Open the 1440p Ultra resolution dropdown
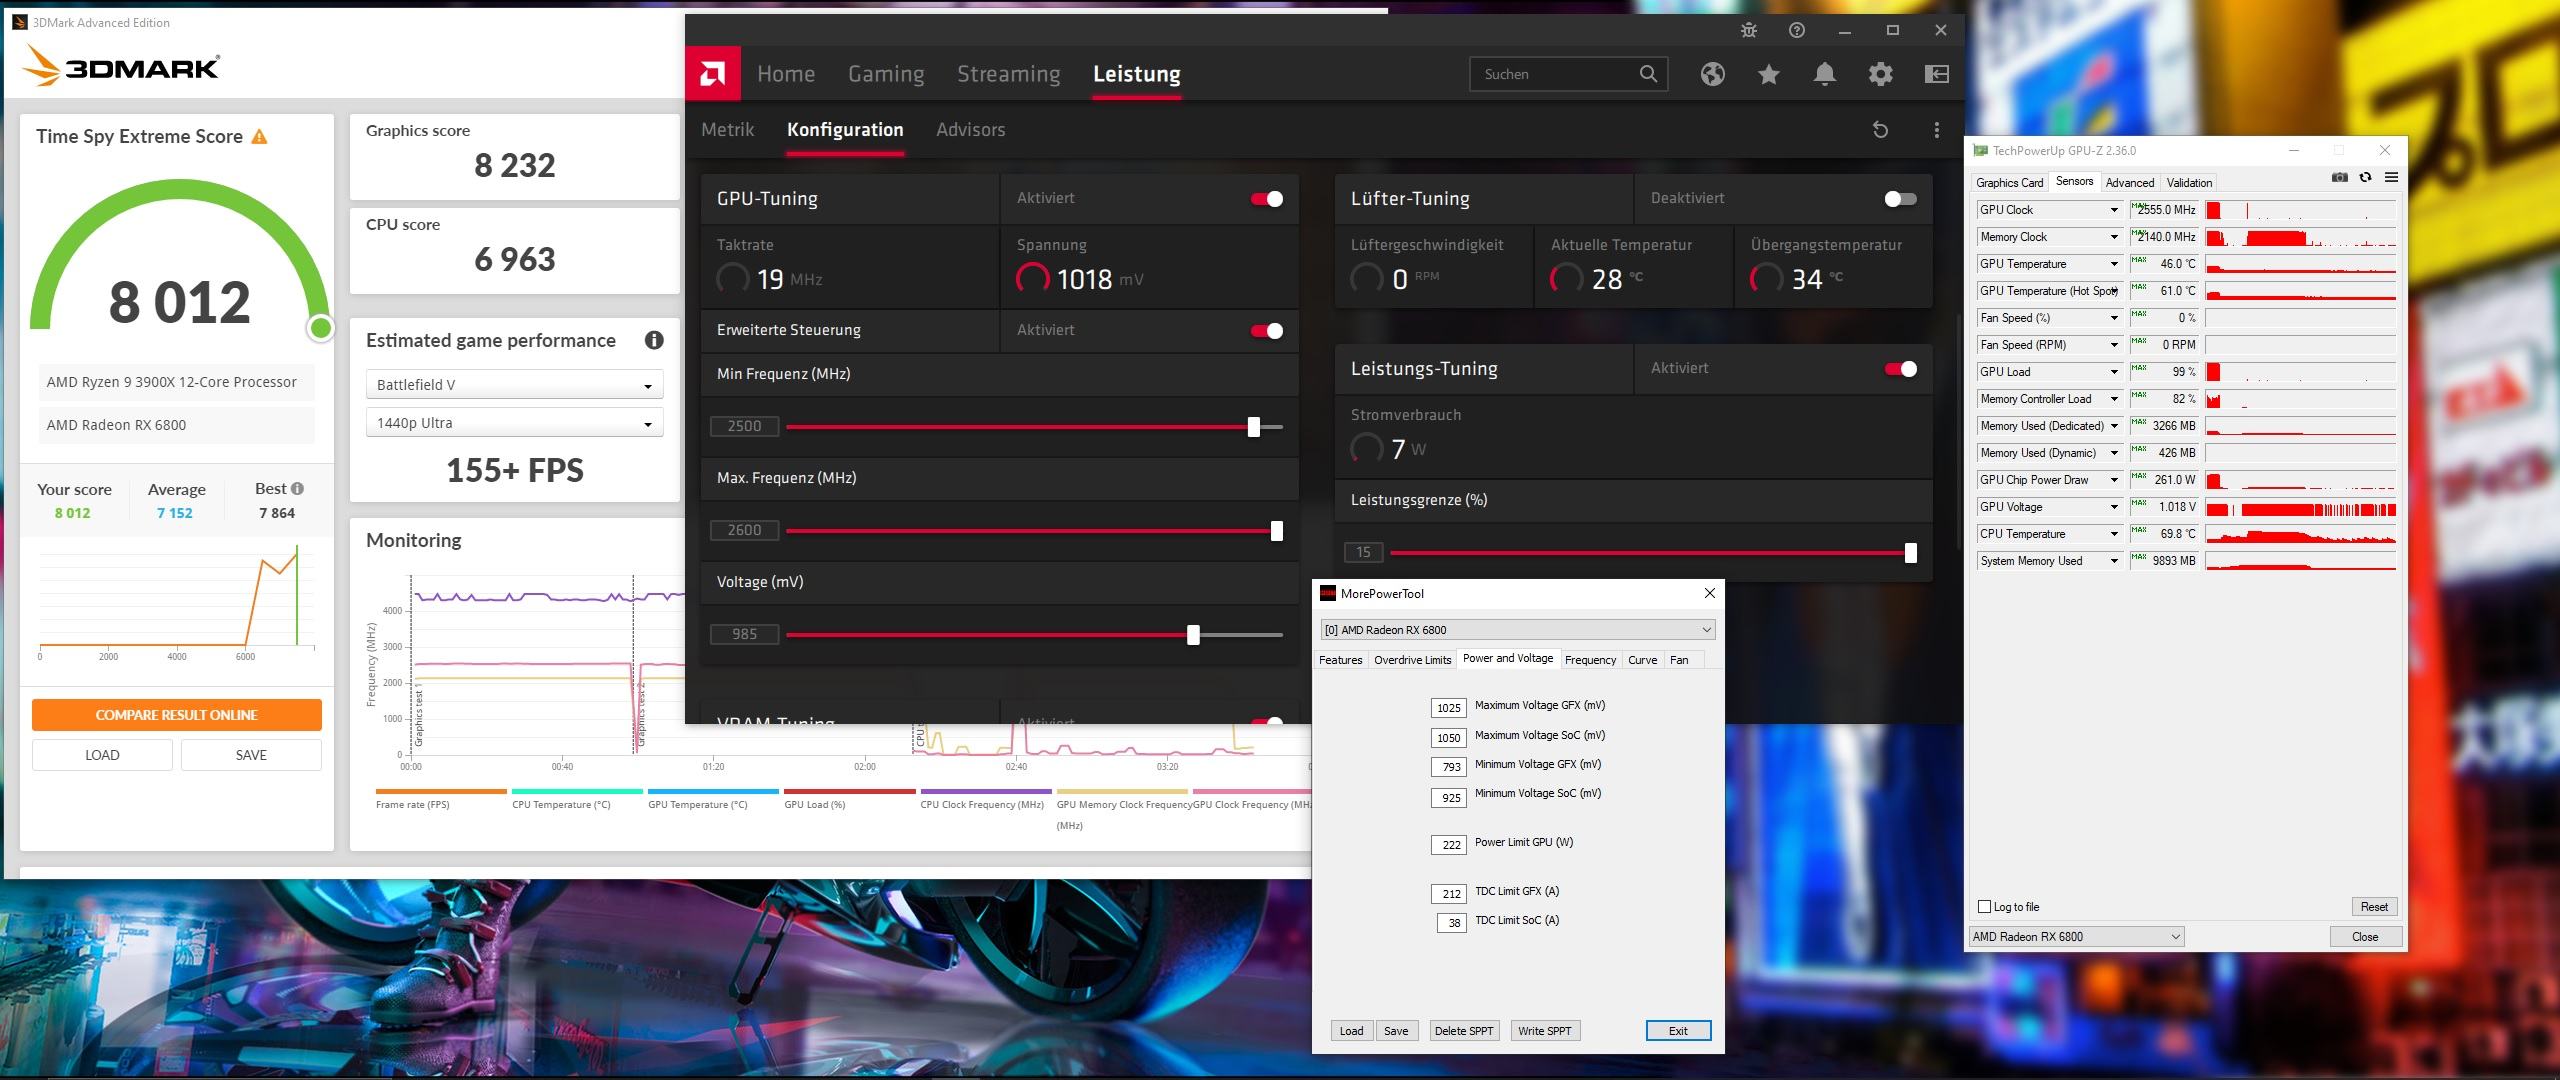2560x1080 pixels. coord(514,423)
